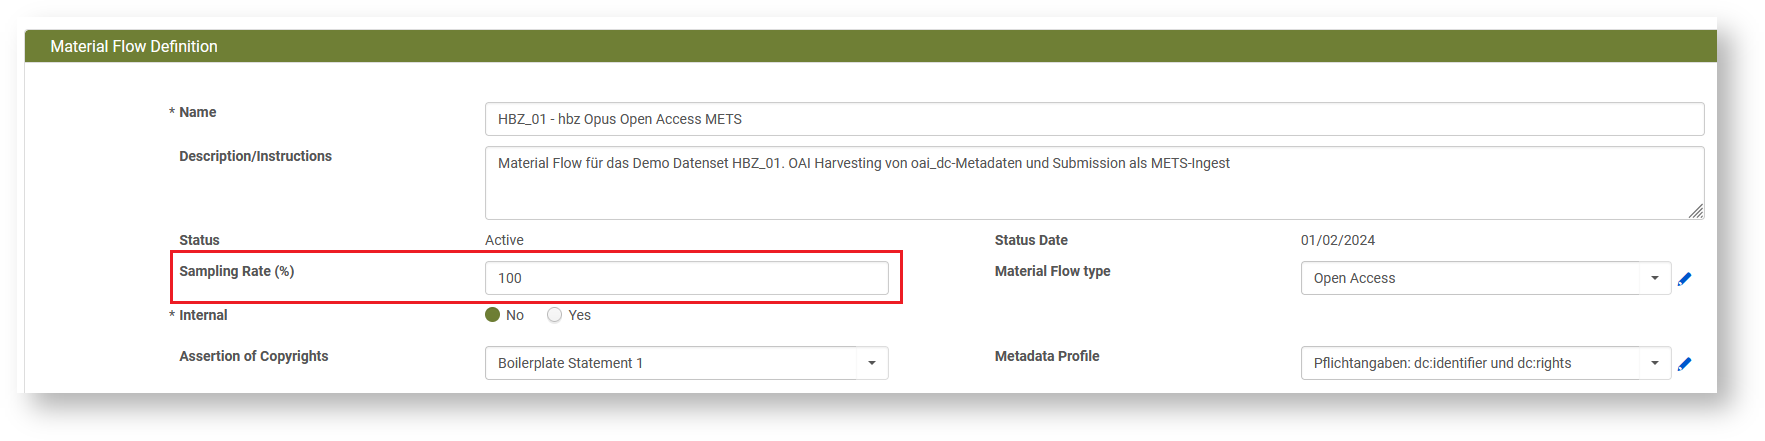The height and width of the screenshot is (441, 1765).
Task: Click the Material Flow Definition section header
Action: point(134,46)
